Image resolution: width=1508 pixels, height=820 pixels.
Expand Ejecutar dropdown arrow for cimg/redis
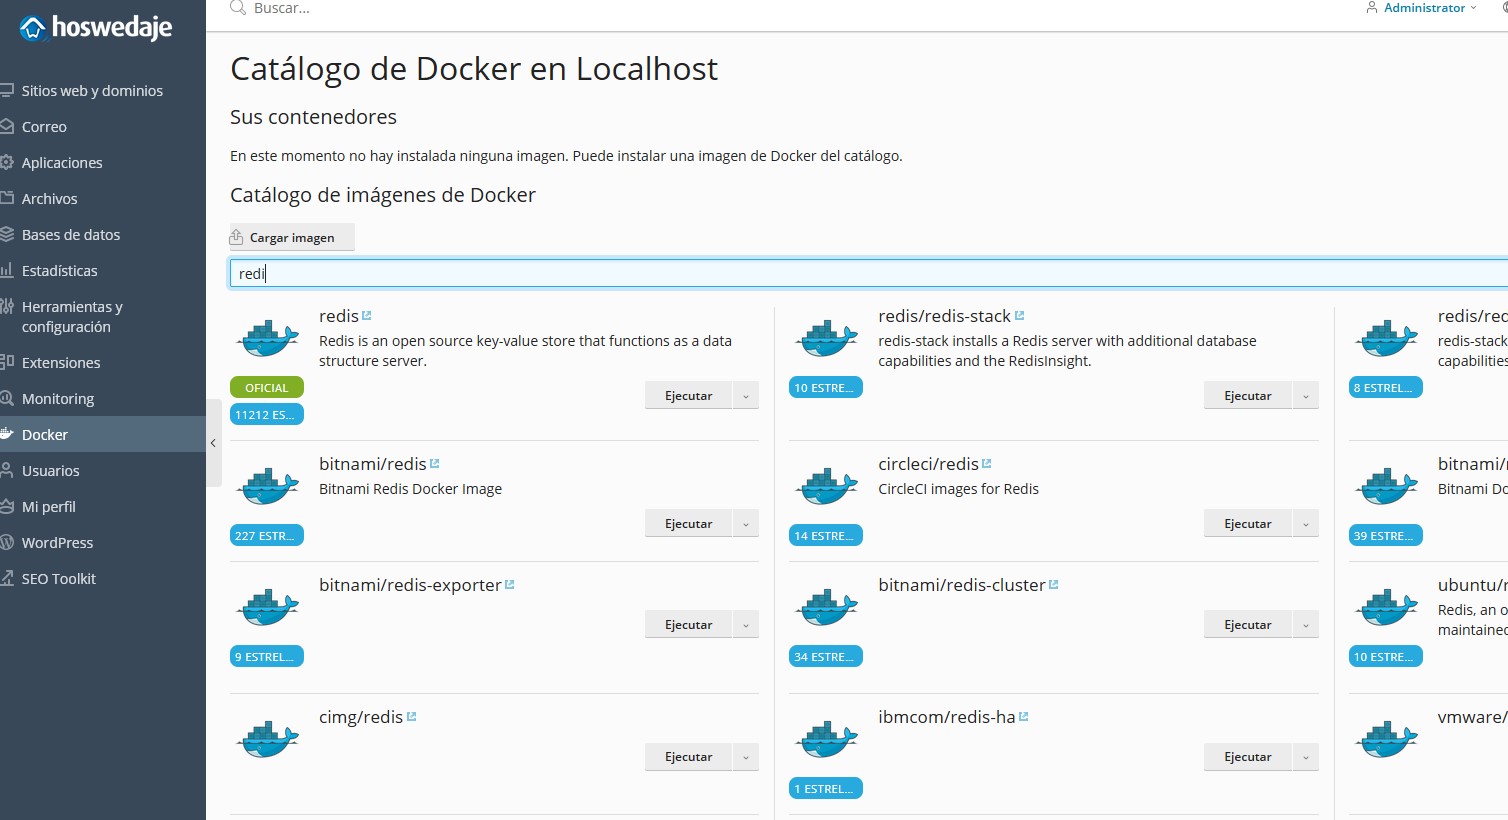(x=746, y=757)
